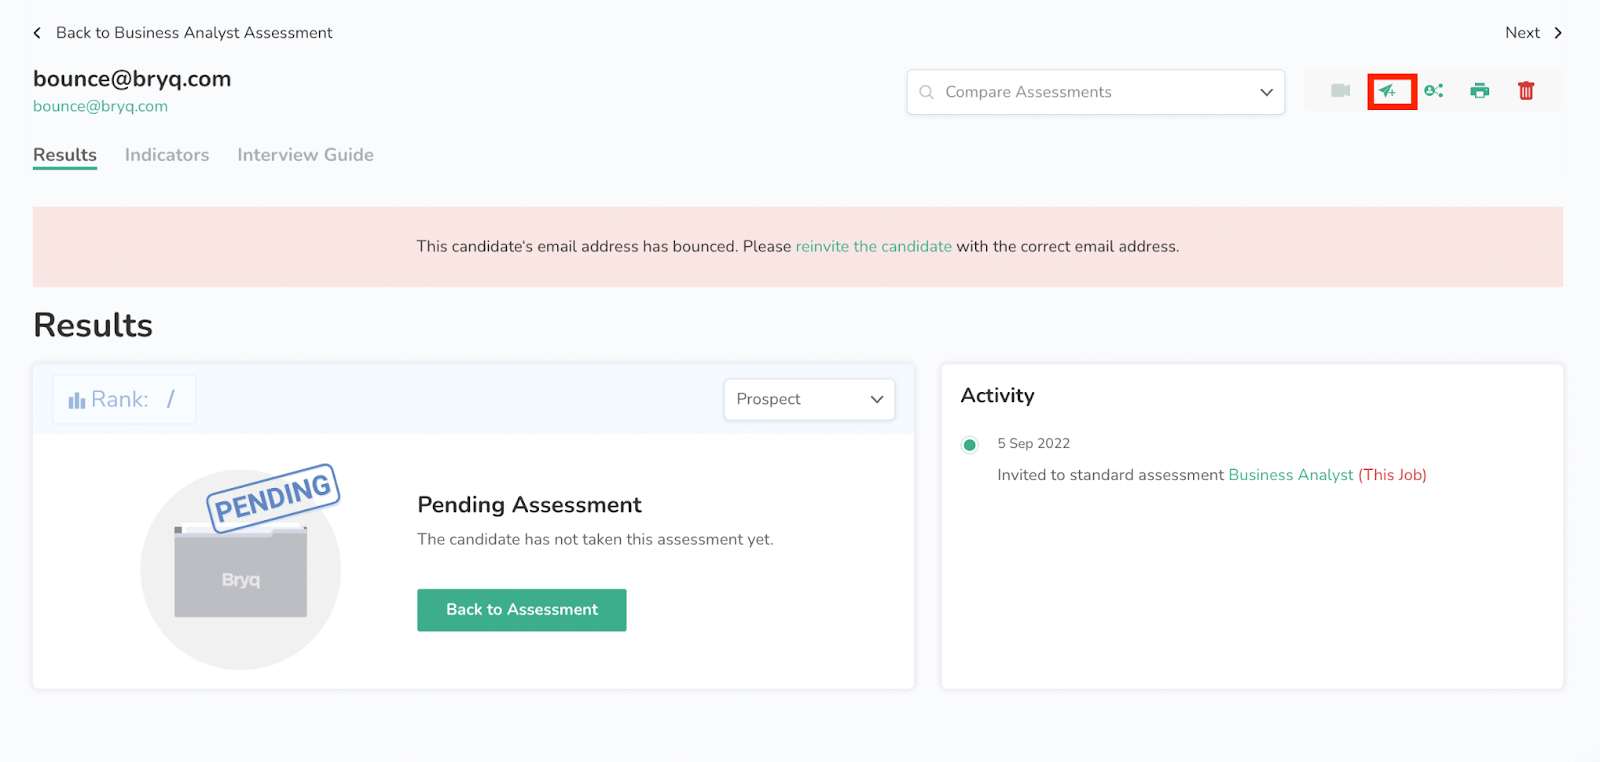Open the Compare Assessments dropdown
Viewport: 1600px width, 762px height.
pyautogui.click(x=1095, y=92)
